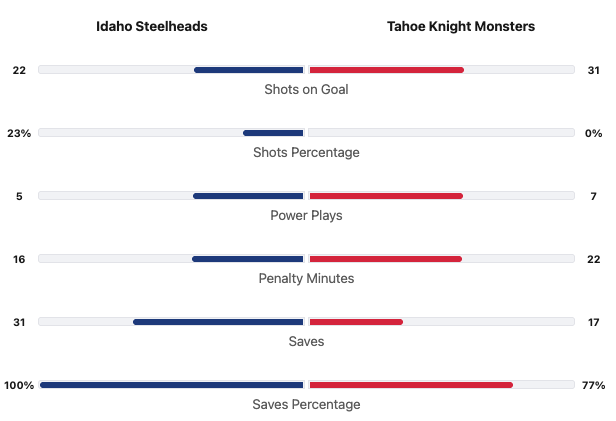Viewport: 616px width, 421px height.
Task: Click the red Saves Percentage bar
Action: coord(411,385)
